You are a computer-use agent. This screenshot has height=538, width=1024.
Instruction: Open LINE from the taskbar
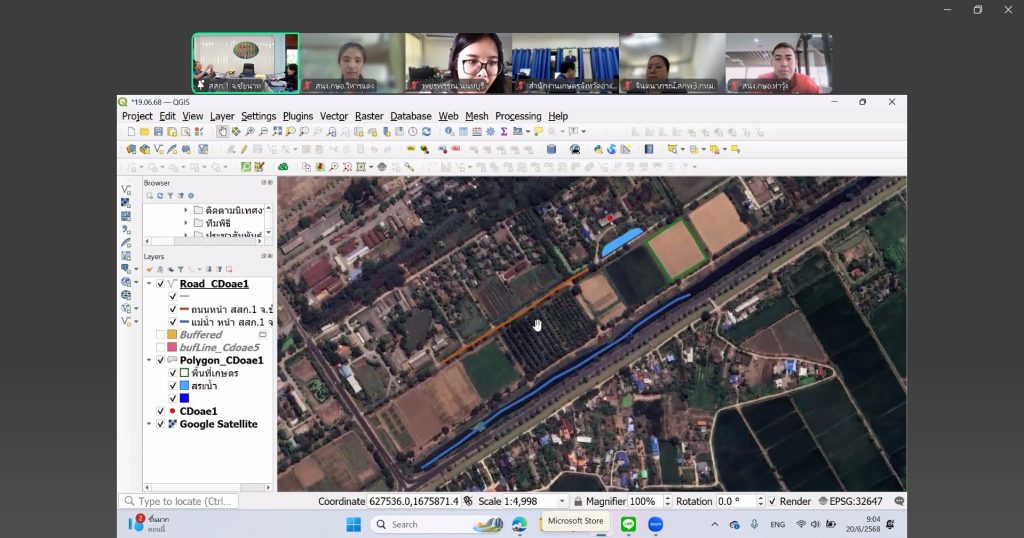click(628, 524)
